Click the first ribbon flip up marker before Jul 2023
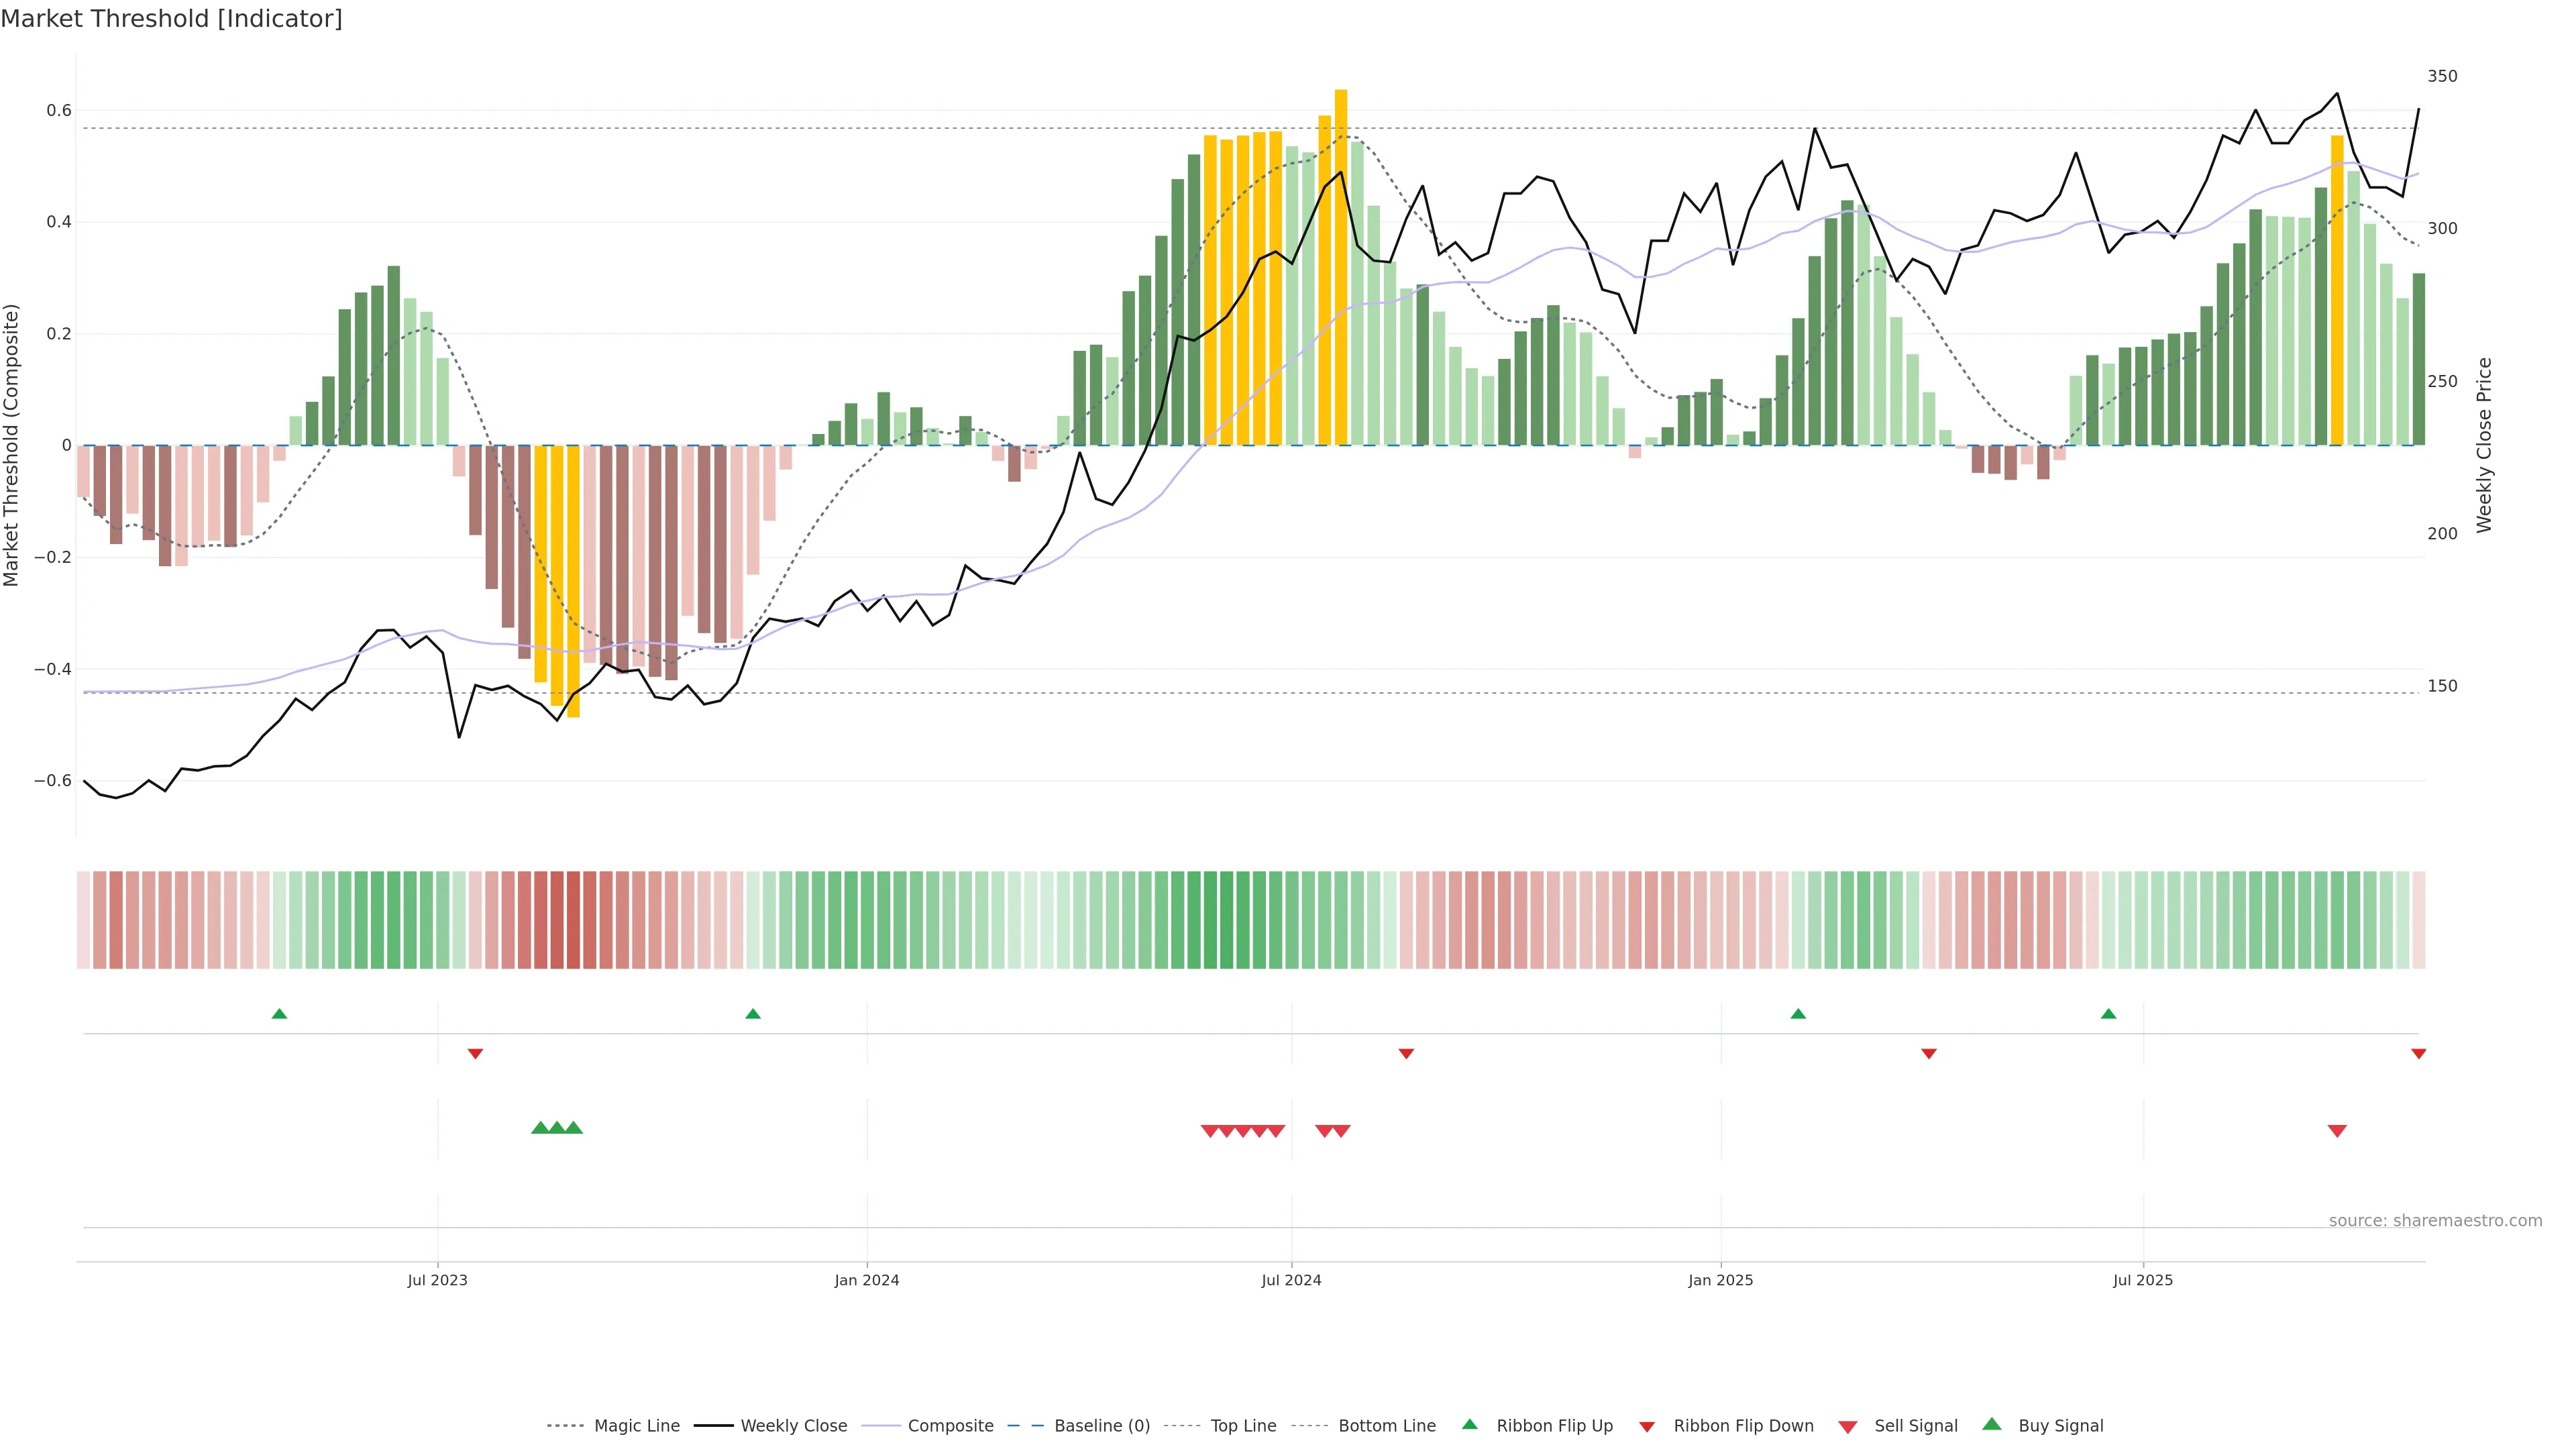The image size is (2576, 1449). point(279,1014)
